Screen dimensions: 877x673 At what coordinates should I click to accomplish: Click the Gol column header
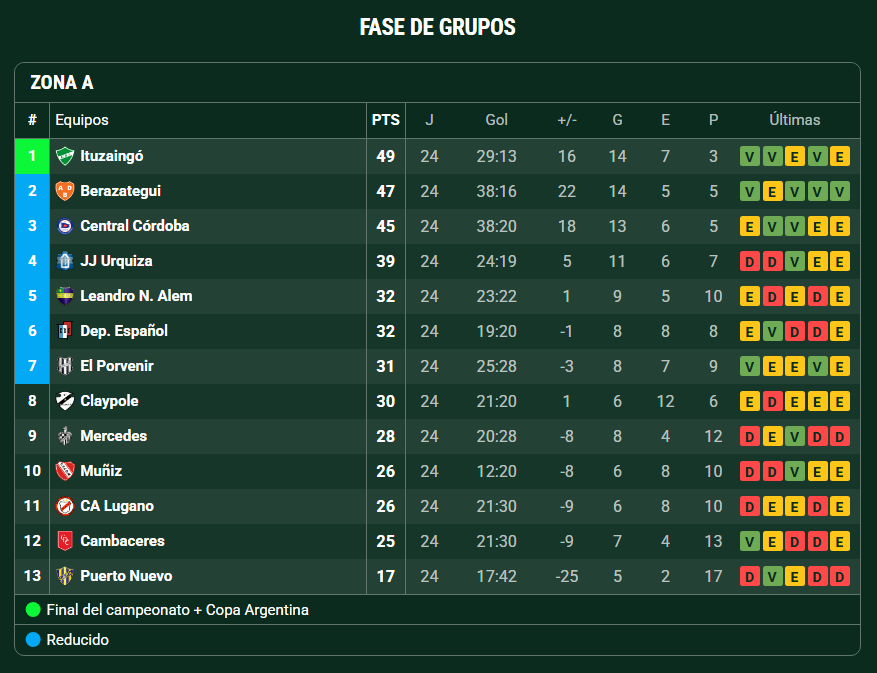[x=497, y=120]
